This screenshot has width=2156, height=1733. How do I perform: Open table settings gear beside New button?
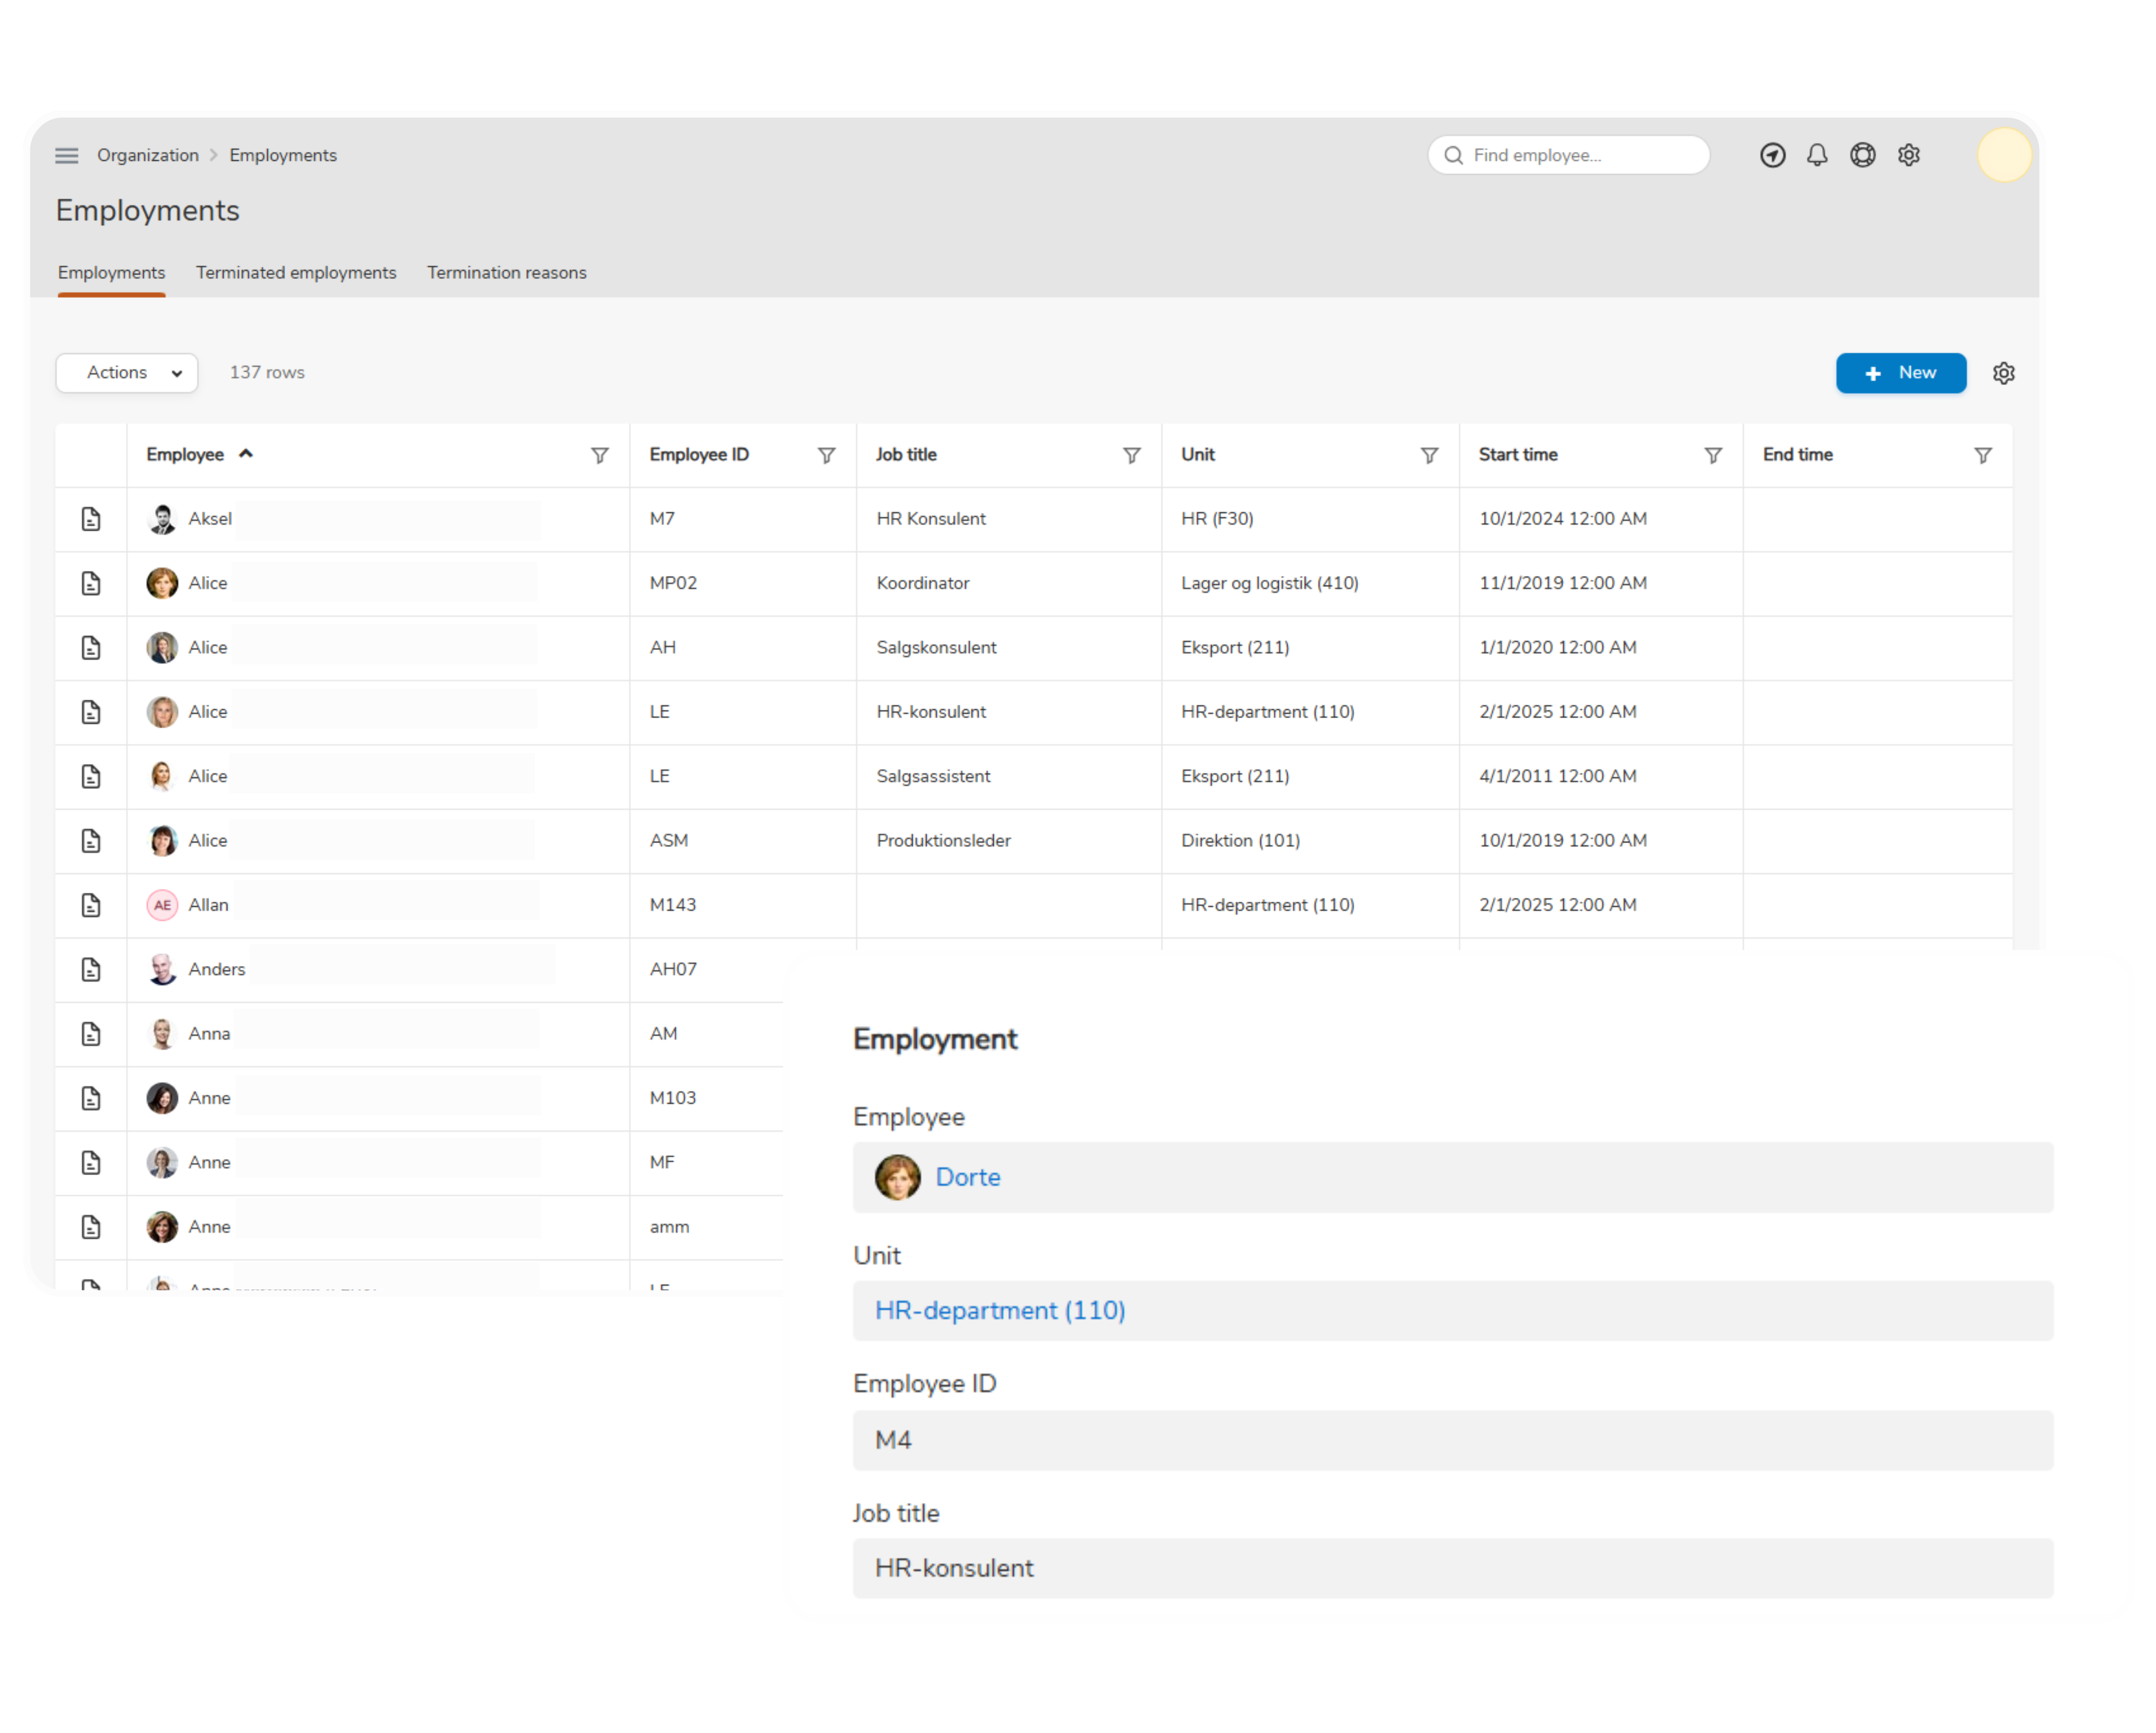coord(2003,373)
